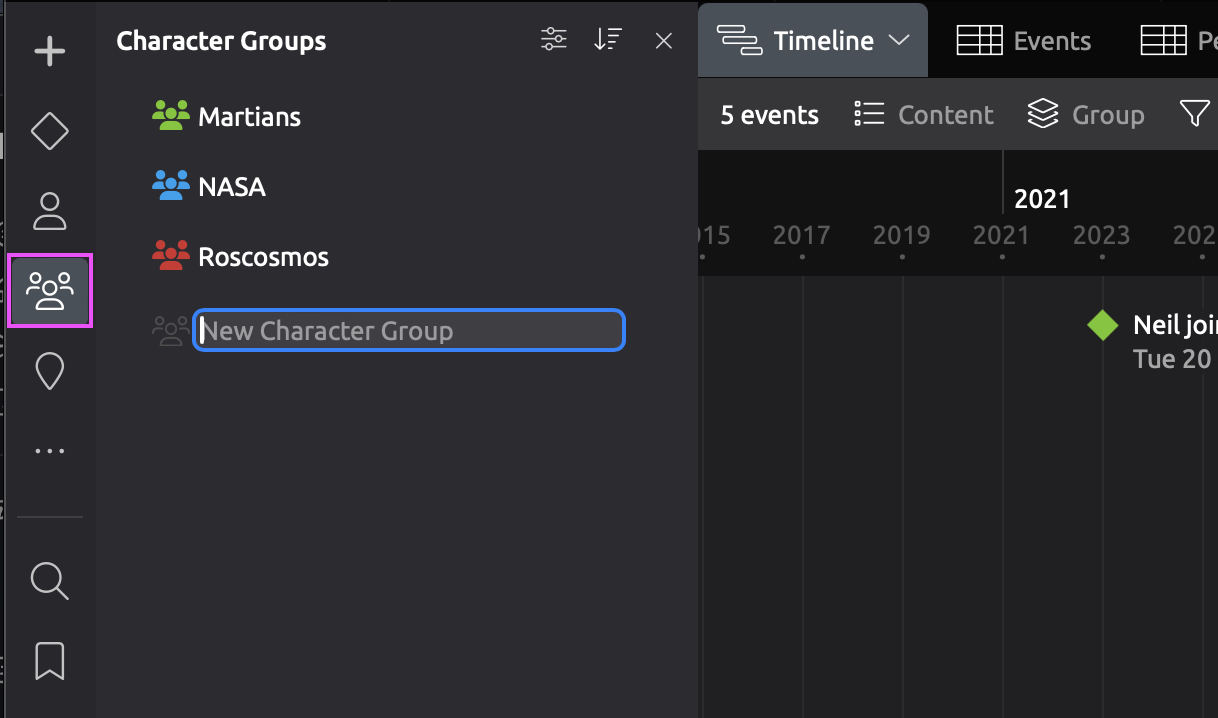Open the Characters person icon in sidebar

(49, 211)
